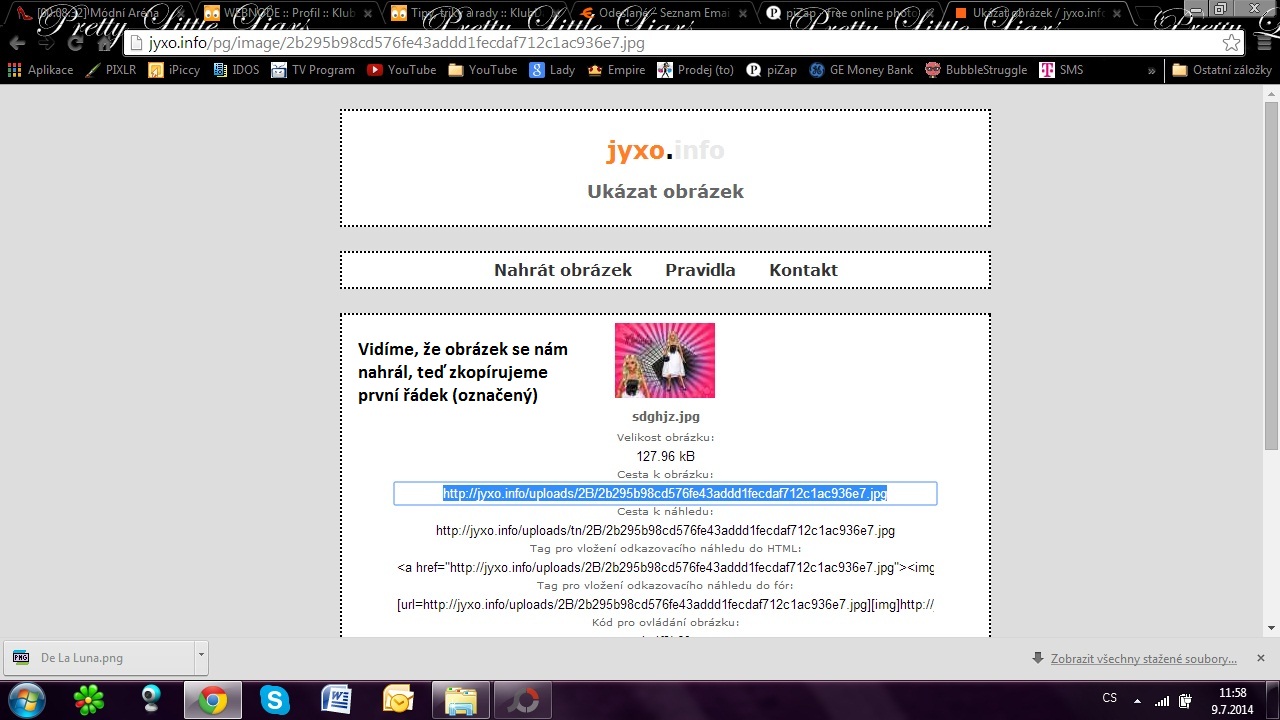The height and width of the screenshot is (720, 1280).
Task: Open ICQ flower icon in taskbar
Action: coord(90,699)
